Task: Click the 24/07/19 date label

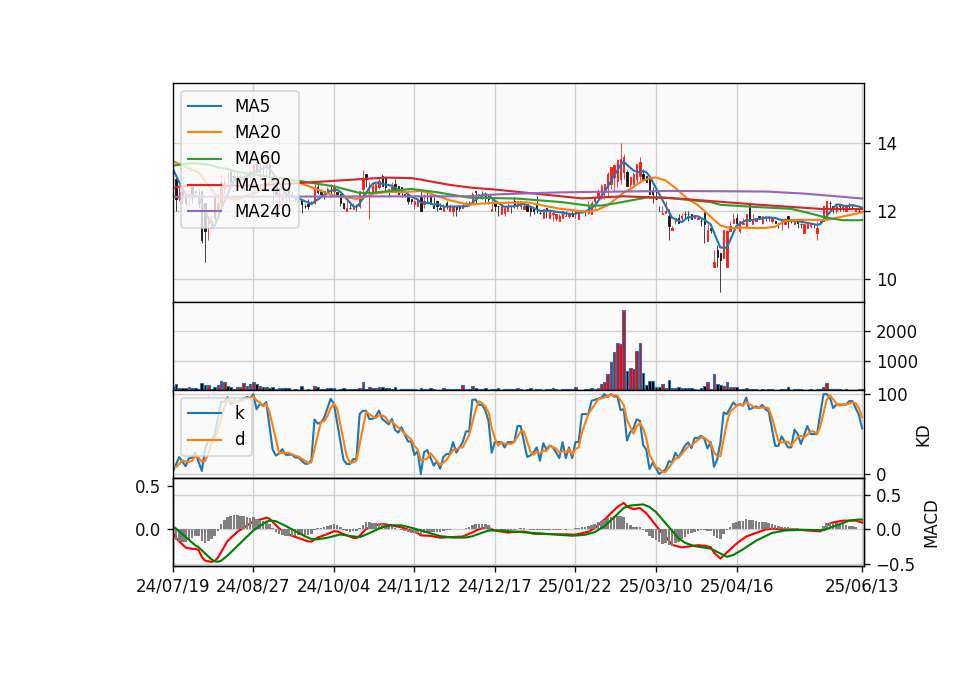Action: point(173,586)
